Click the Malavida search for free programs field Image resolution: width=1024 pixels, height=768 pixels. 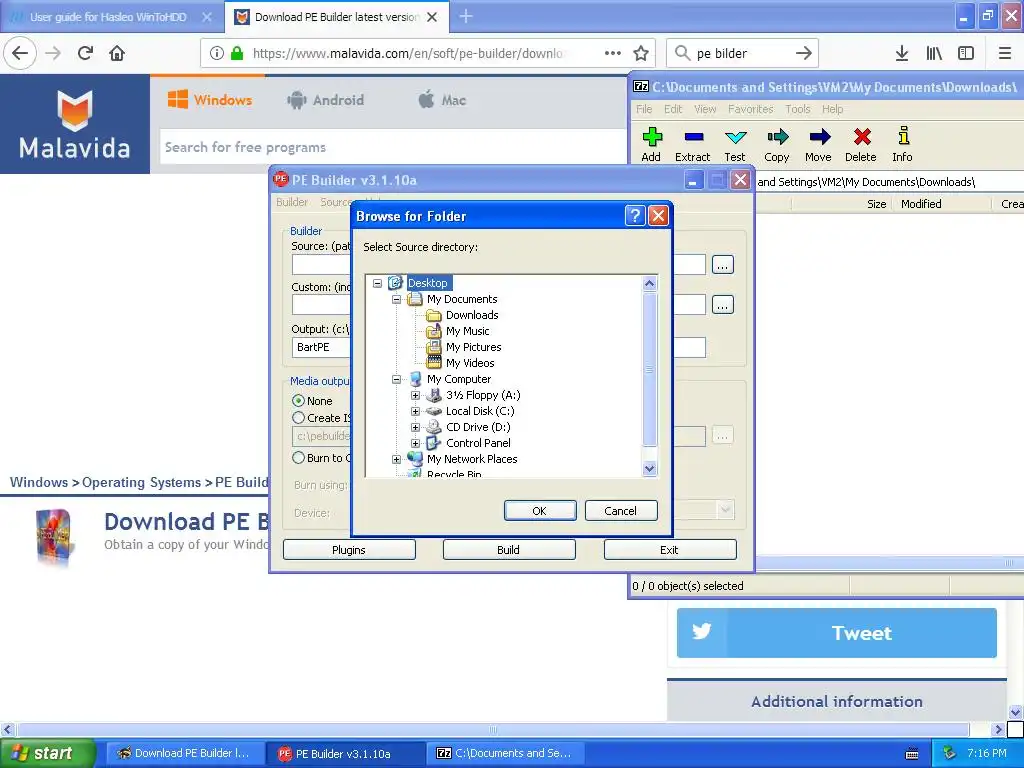(392, 147)
